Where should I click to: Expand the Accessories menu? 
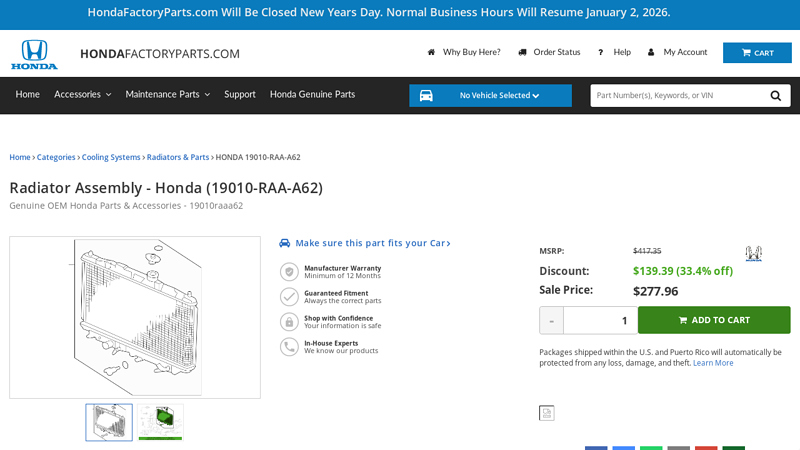[82, 94]
